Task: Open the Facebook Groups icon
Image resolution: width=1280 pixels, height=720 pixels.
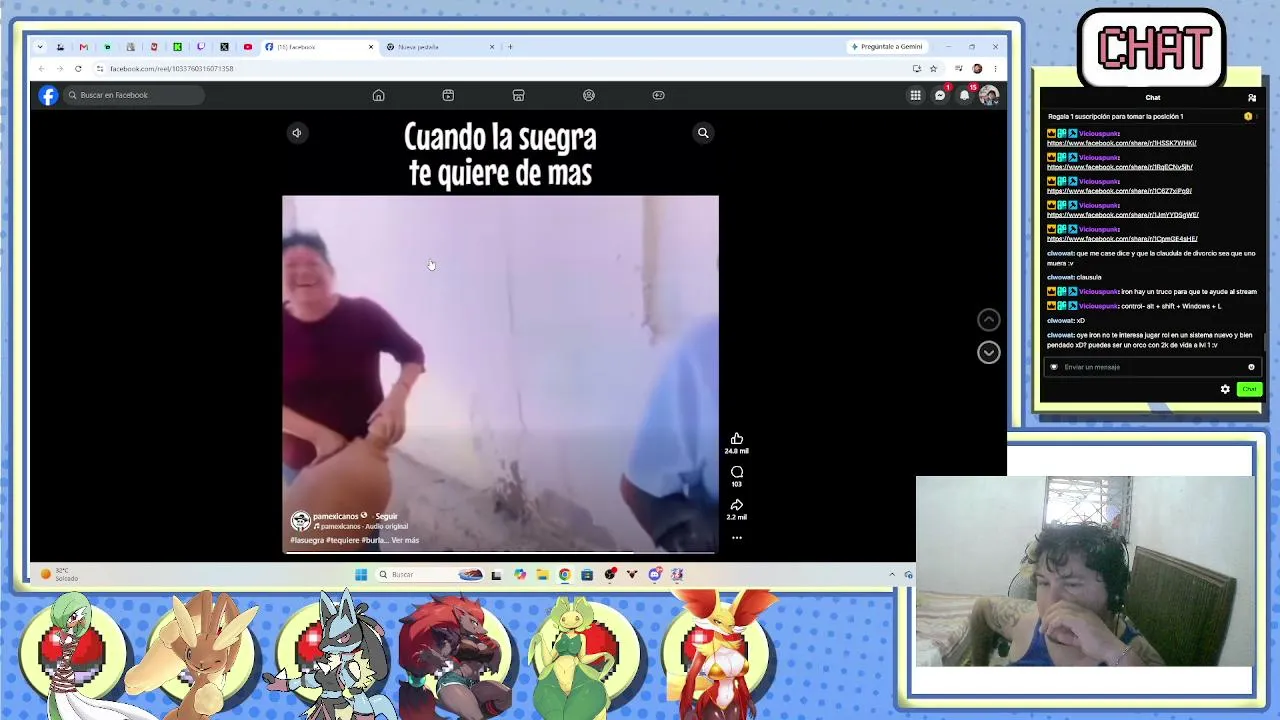Action: click(x=588, y=95)
